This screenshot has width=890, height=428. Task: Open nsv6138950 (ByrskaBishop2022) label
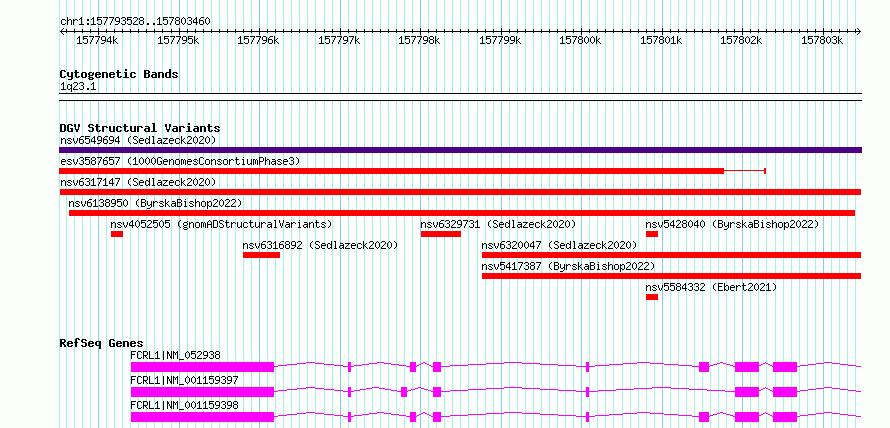pyautogui.click(x=155, y=203)
